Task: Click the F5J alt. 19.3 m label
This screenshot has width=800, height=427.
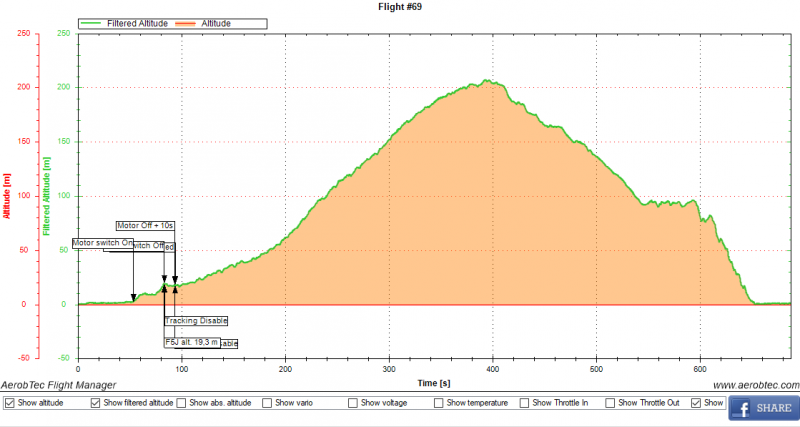Action: [192, 342]
